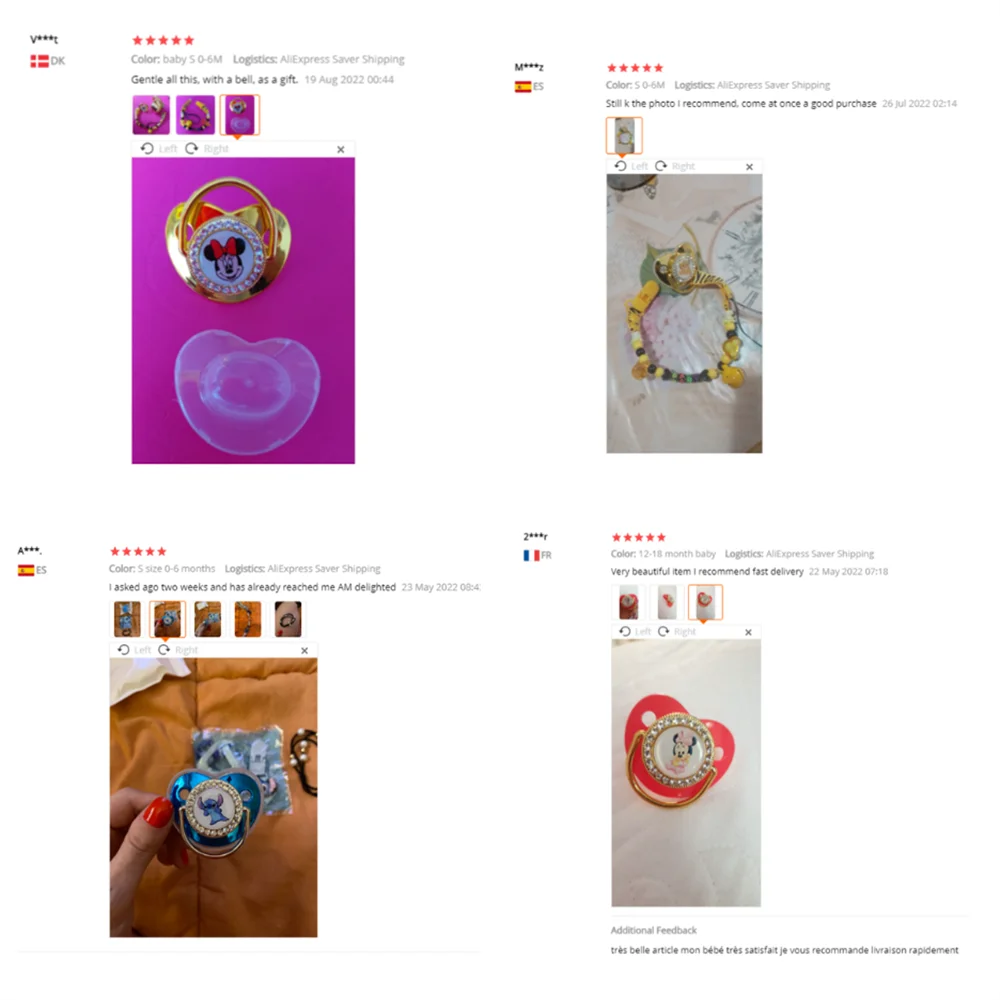
Task: Close the enlarged photo in M***z's review
Action: (x=749, y=166)
